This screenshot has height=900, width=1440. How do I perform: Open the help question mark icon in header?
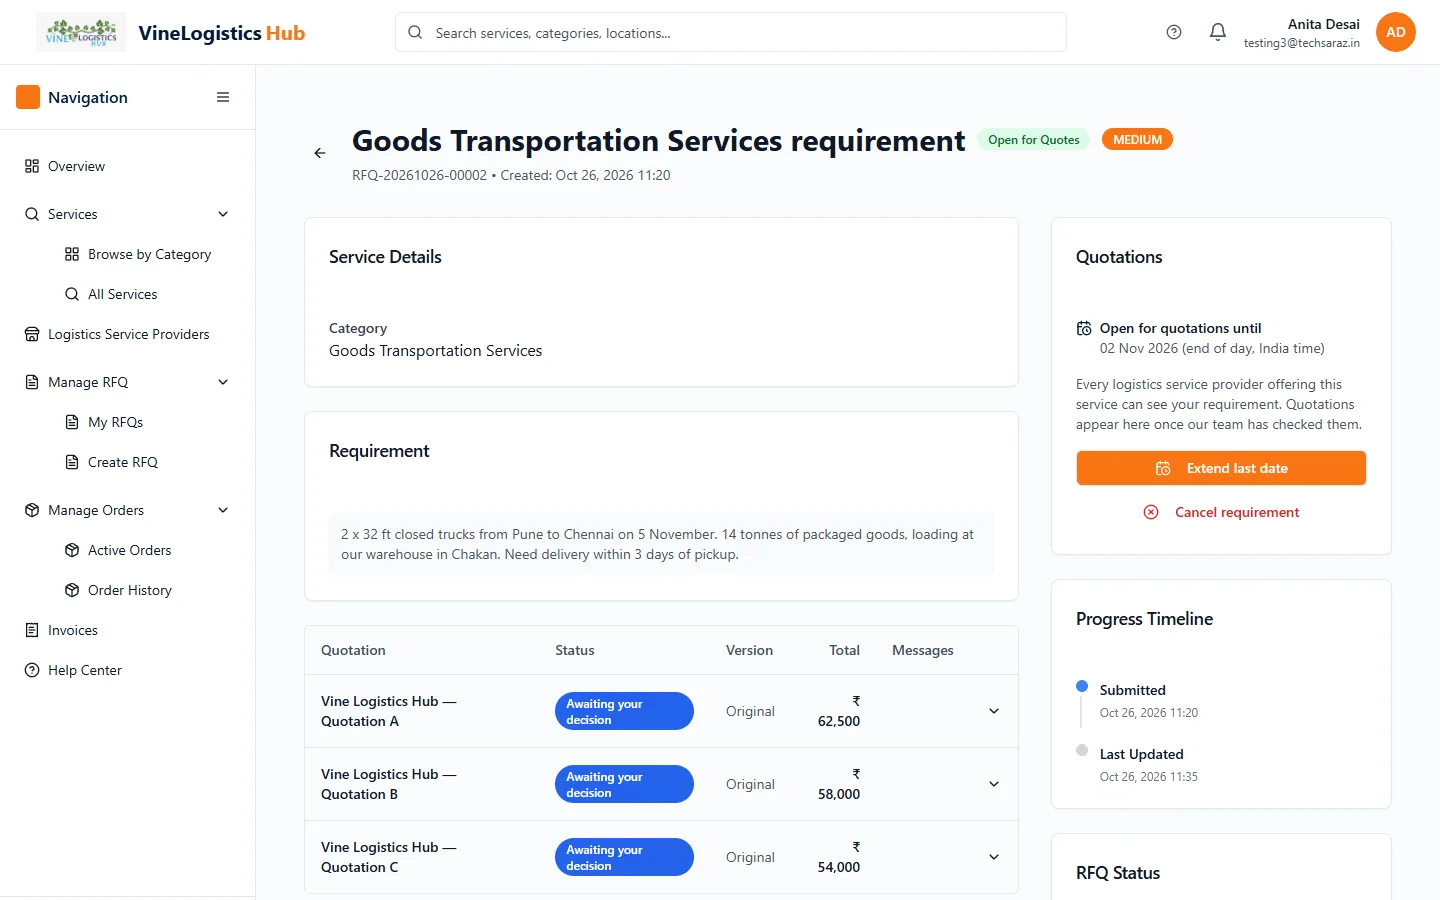point(1174,32)
